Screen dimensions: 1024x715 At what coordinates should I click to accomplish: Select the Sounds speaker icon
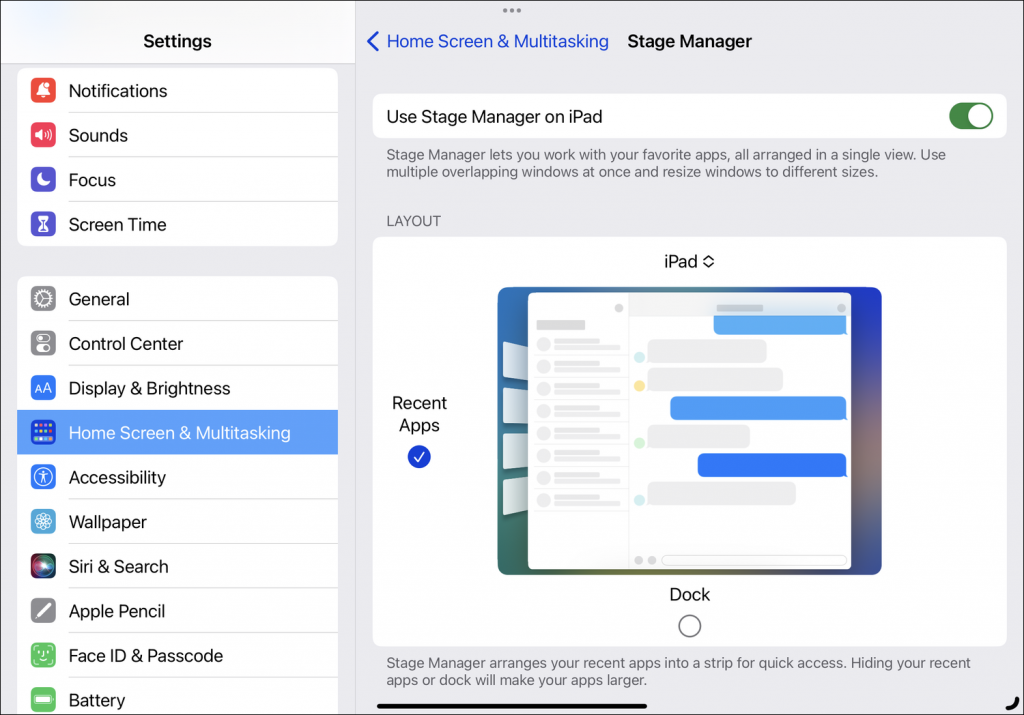pos(43,135)
